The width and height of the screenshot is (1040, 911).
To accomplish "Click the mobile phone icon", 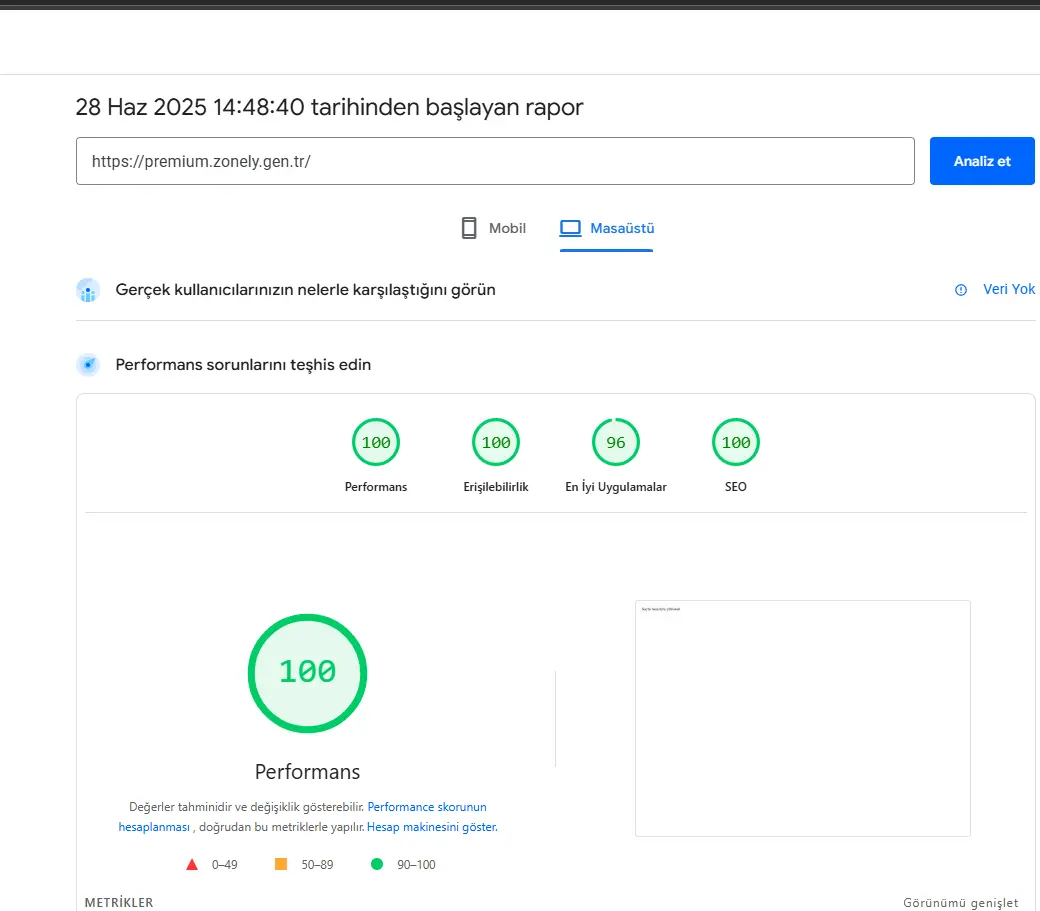I will 469,228.
